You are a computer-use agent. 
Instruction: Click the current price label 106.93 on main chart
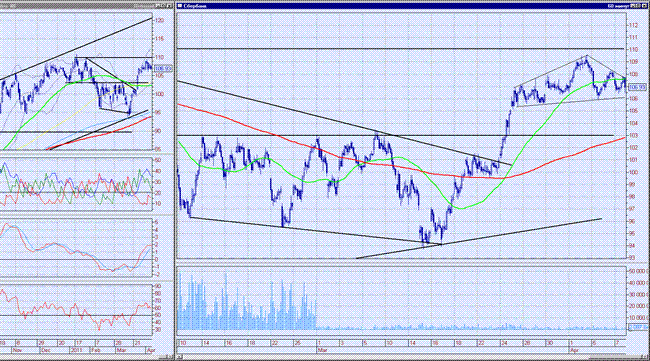(637, 87)
